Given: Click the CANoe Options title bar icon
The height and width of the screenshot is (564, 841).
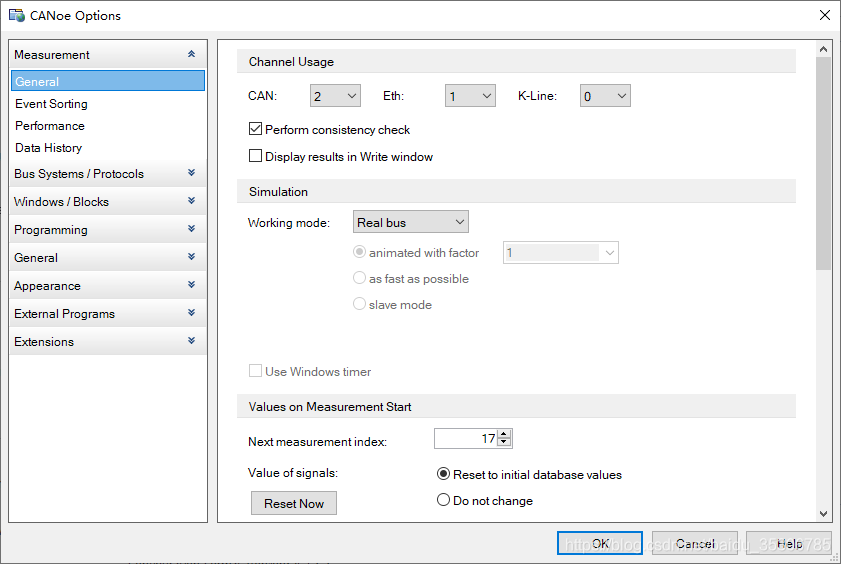Looking at the screenshot, I should point(17,15).
